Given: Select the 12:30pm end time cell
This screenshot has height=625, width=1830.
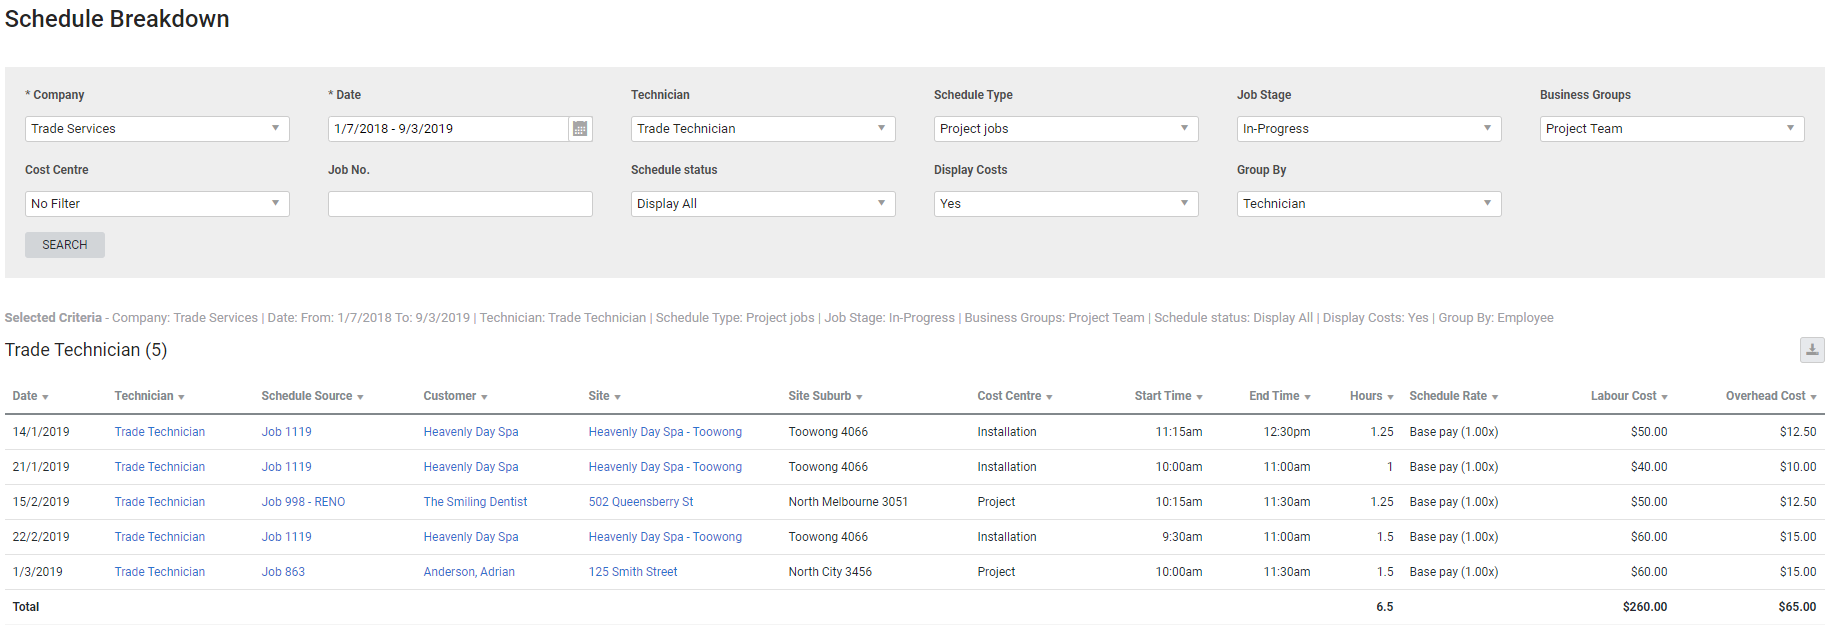Looking at the screenshot, I should pos(1287,432).
